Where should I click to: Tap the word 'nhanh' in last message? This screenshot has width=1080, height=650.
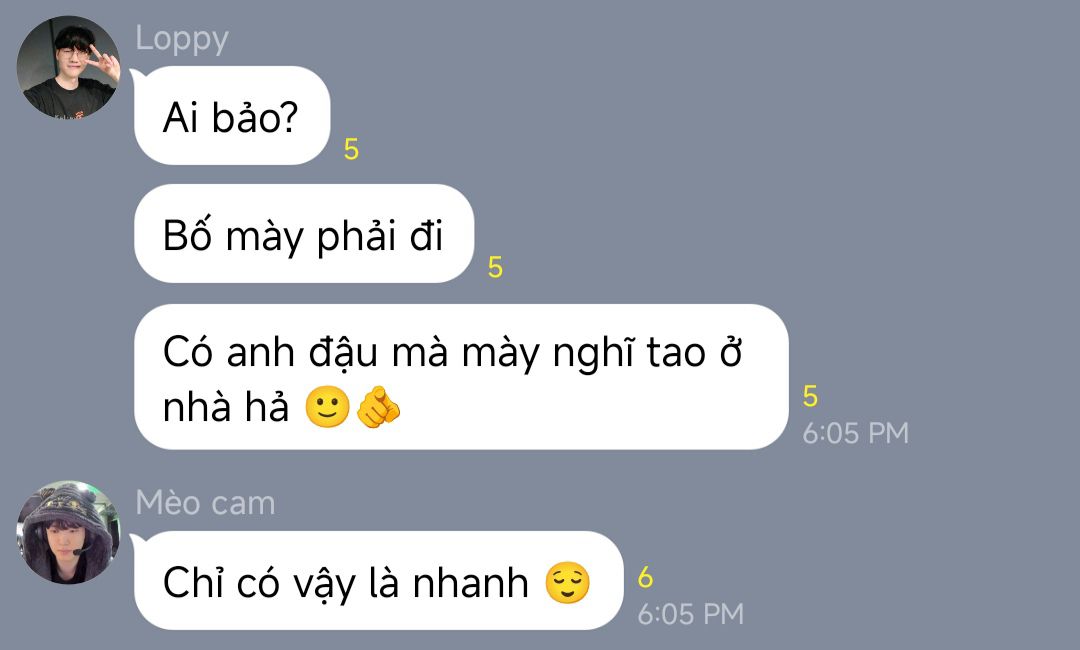[470, 583]
